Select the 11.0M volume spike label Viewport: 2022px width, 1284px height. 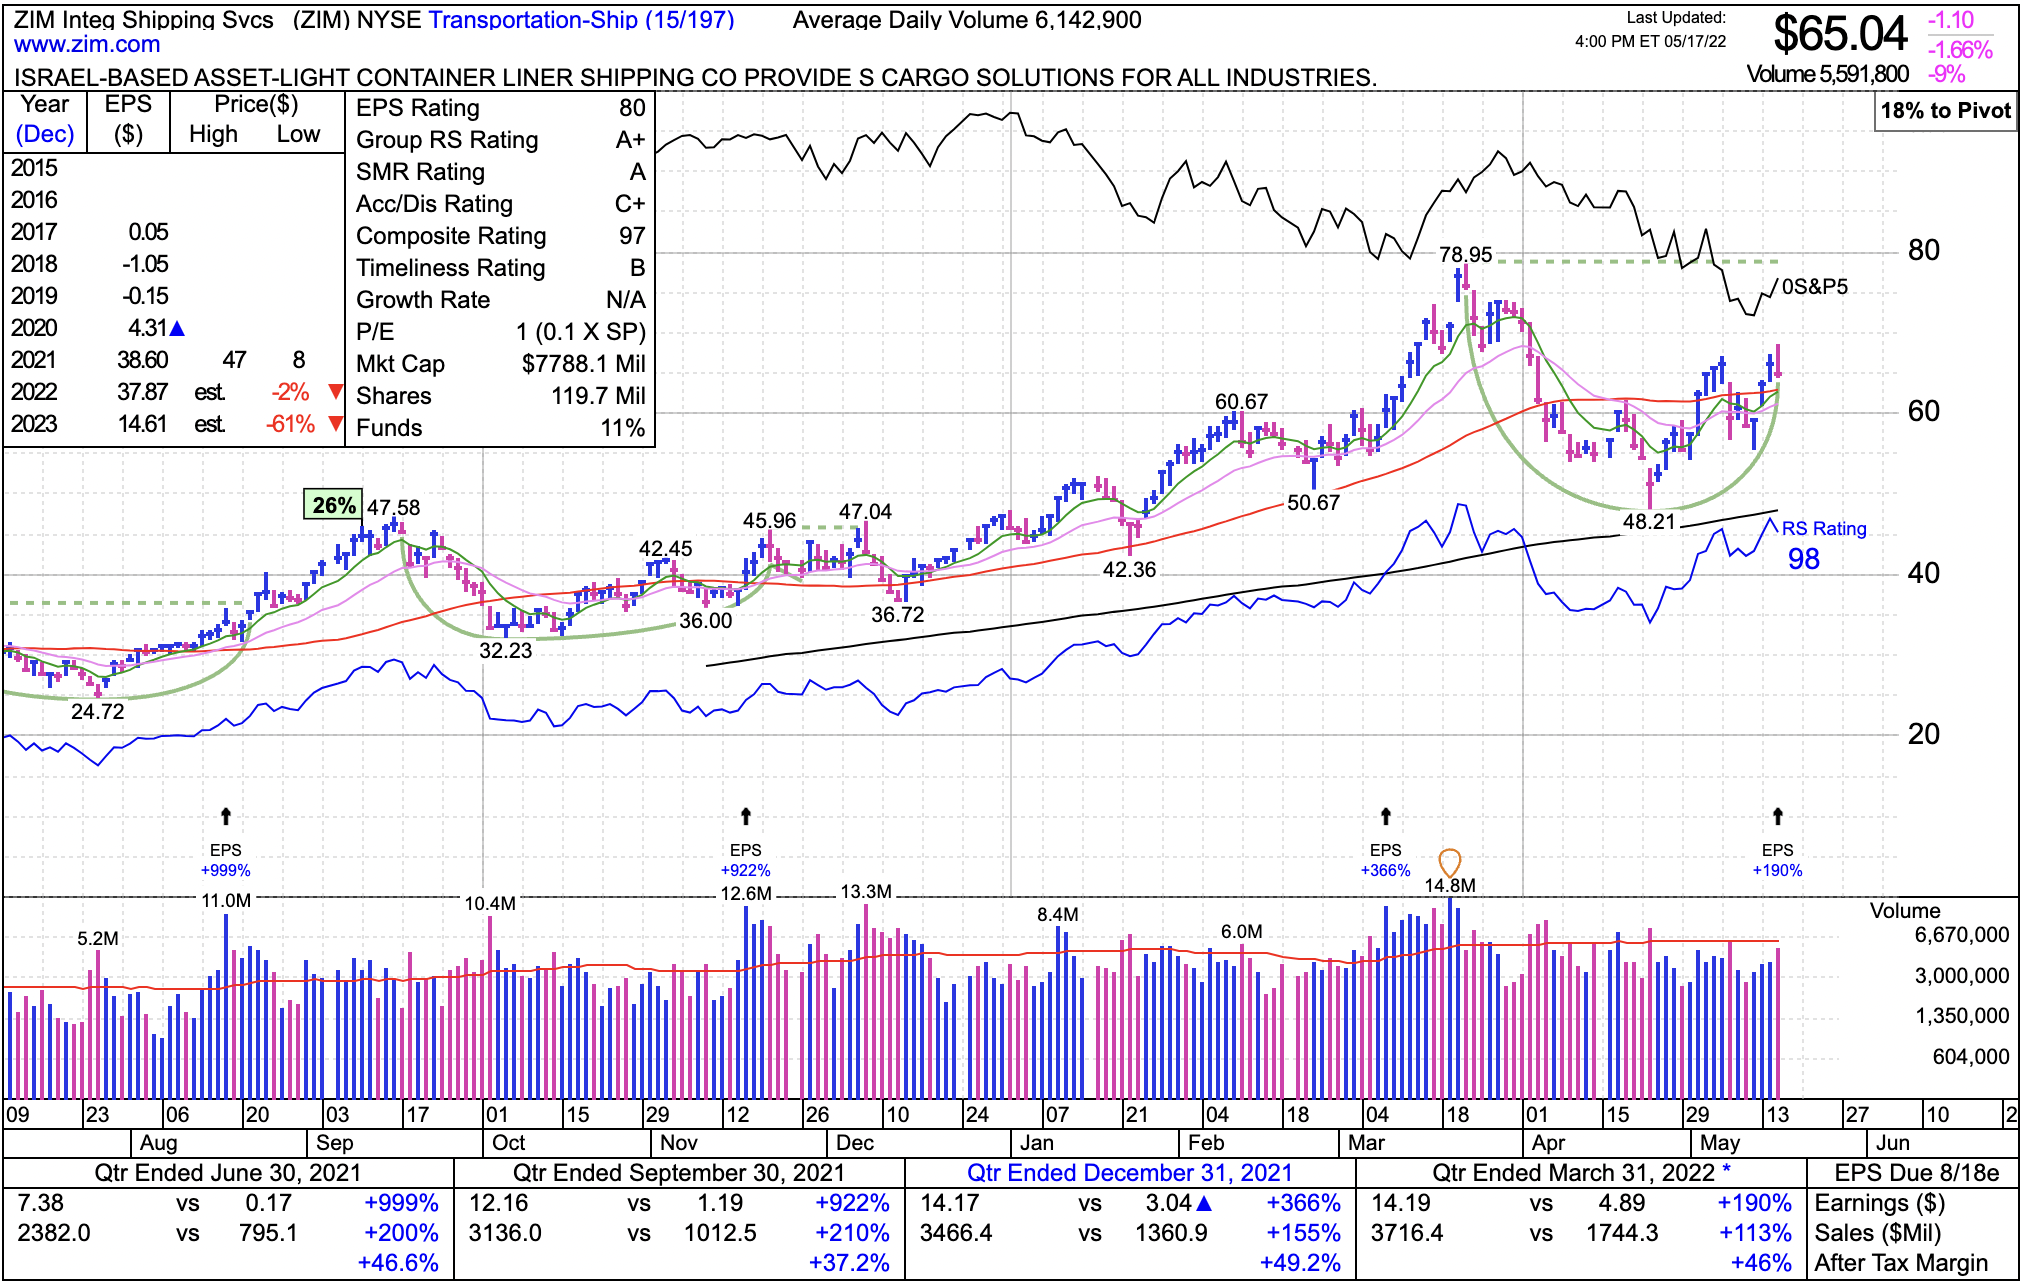click(226, 901)
